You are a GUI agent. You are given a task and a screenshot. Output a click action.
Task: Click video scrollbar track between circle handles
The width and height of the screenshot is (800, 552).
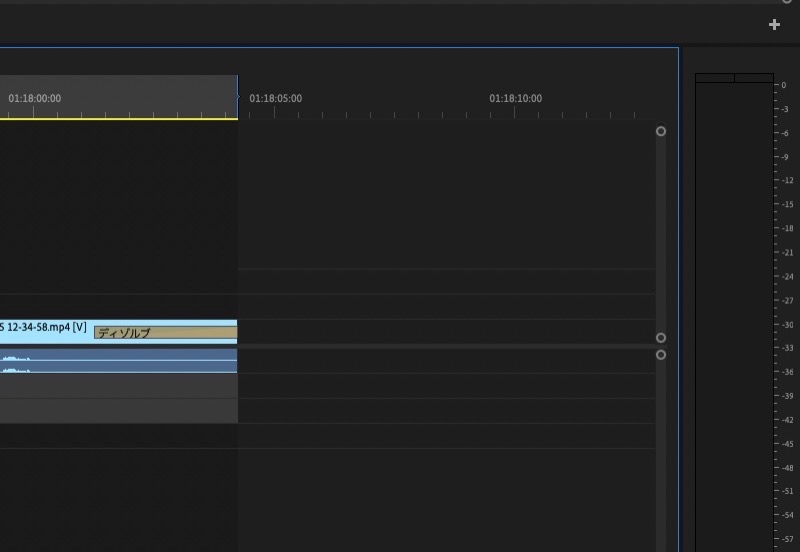(x=661, y=235)
